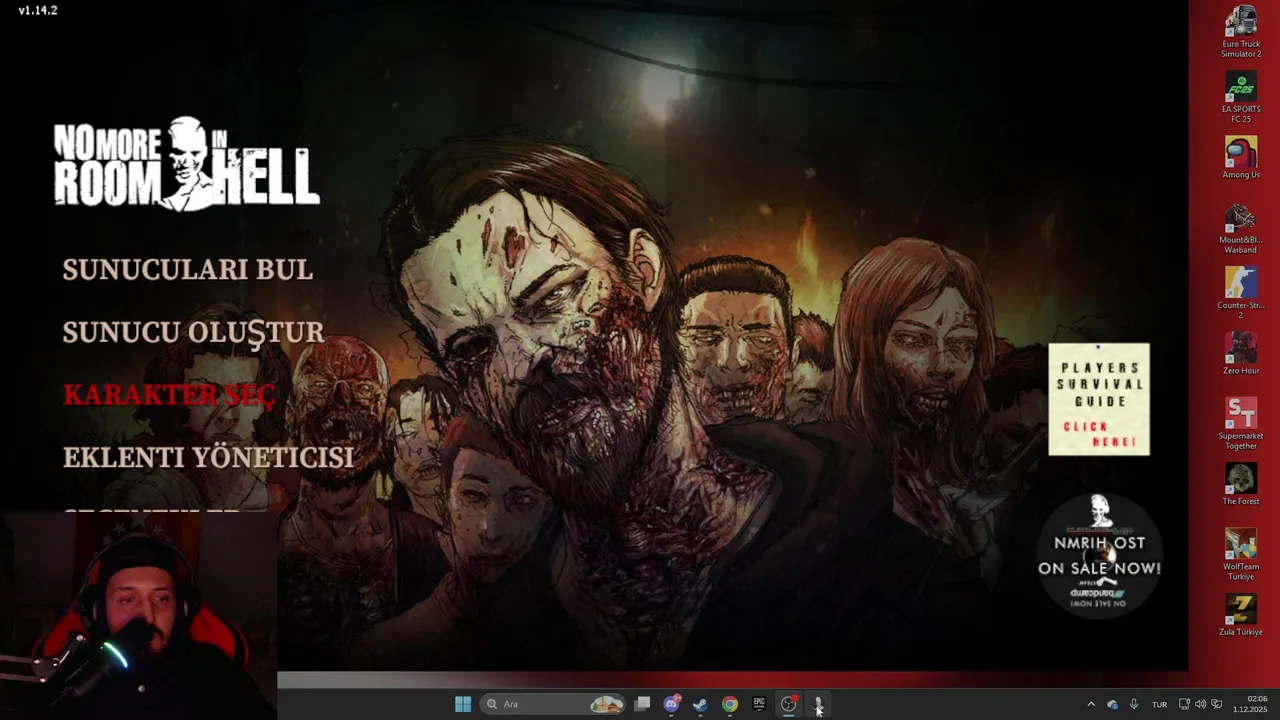
Task: Click the taskbar search box Ara
Action: [553, 704]
